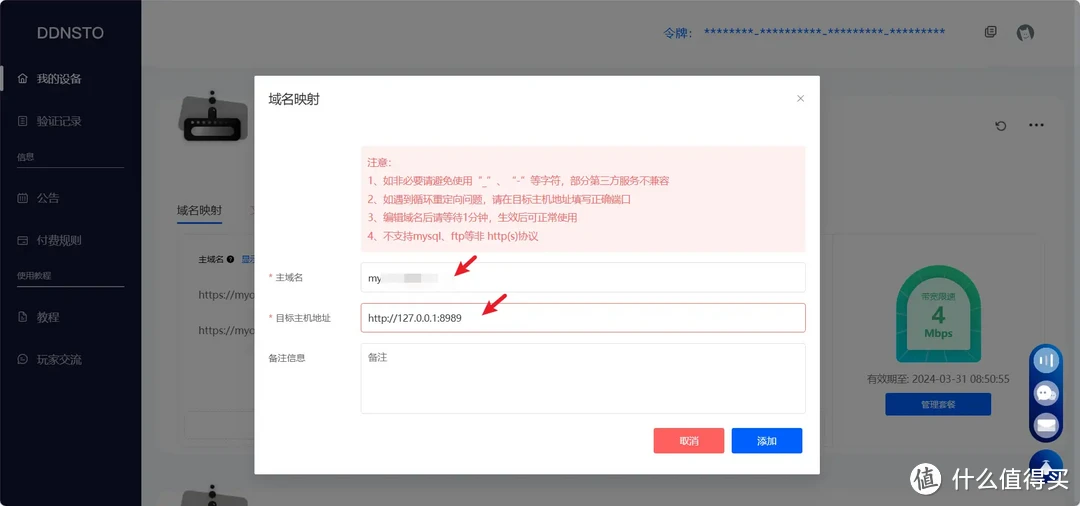
Task: Click the calendar icon beside 公告
Action: point(23,198)
